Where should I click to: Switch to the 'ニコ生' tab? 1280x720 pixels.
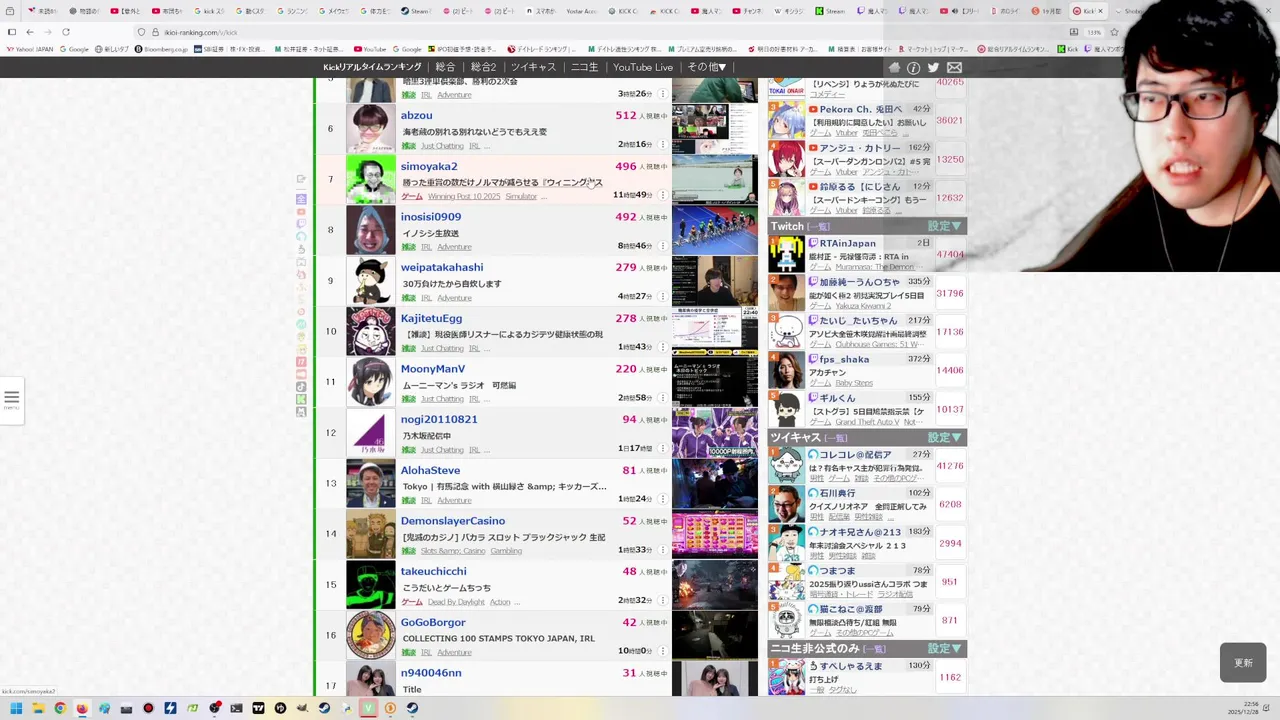[584, 67]
